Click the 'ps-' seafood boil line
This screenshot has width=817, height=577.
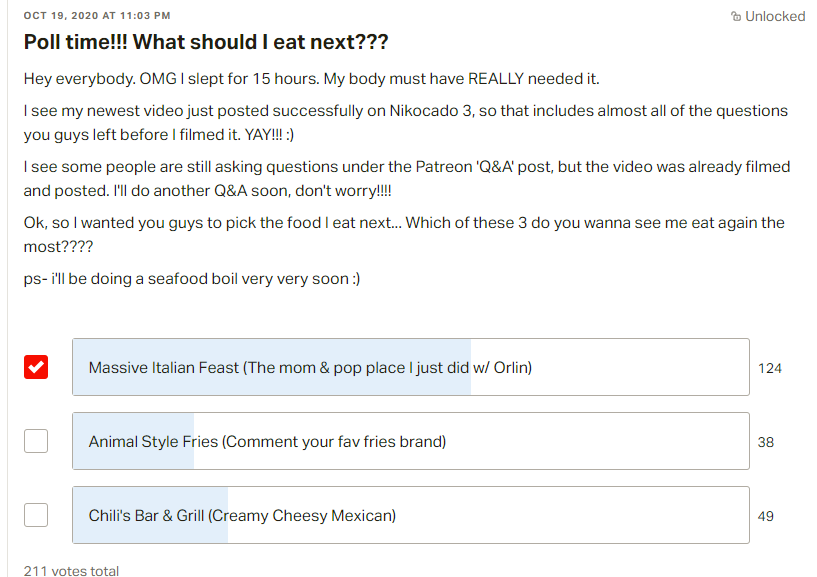(192, 279)
